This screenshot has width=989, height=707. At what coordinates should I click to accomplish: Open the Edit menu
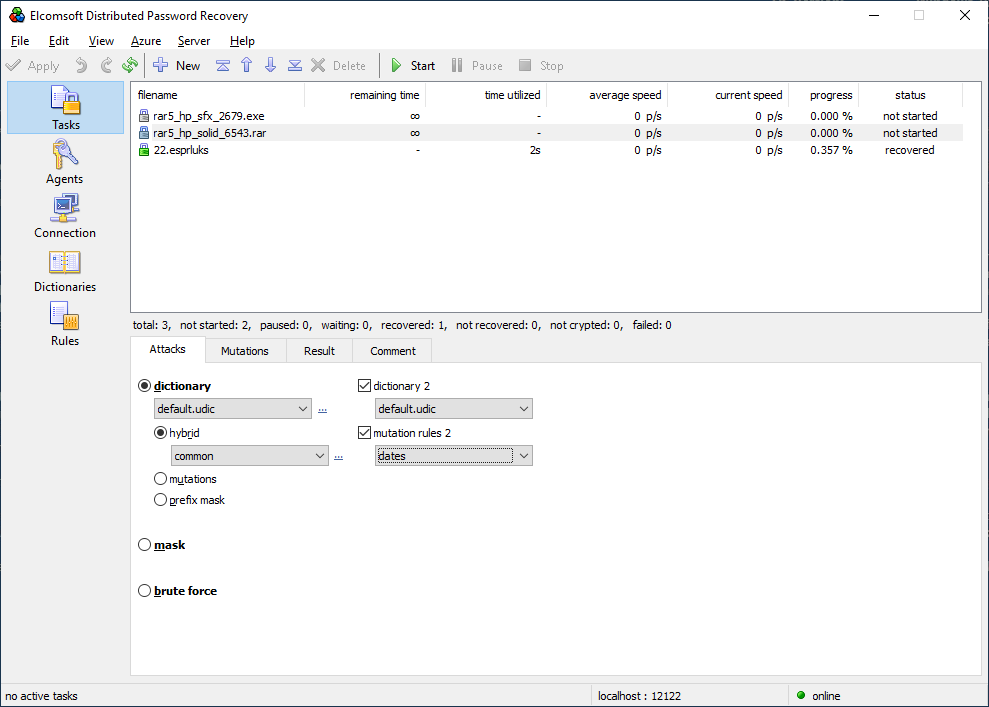(x=59, y=41)
